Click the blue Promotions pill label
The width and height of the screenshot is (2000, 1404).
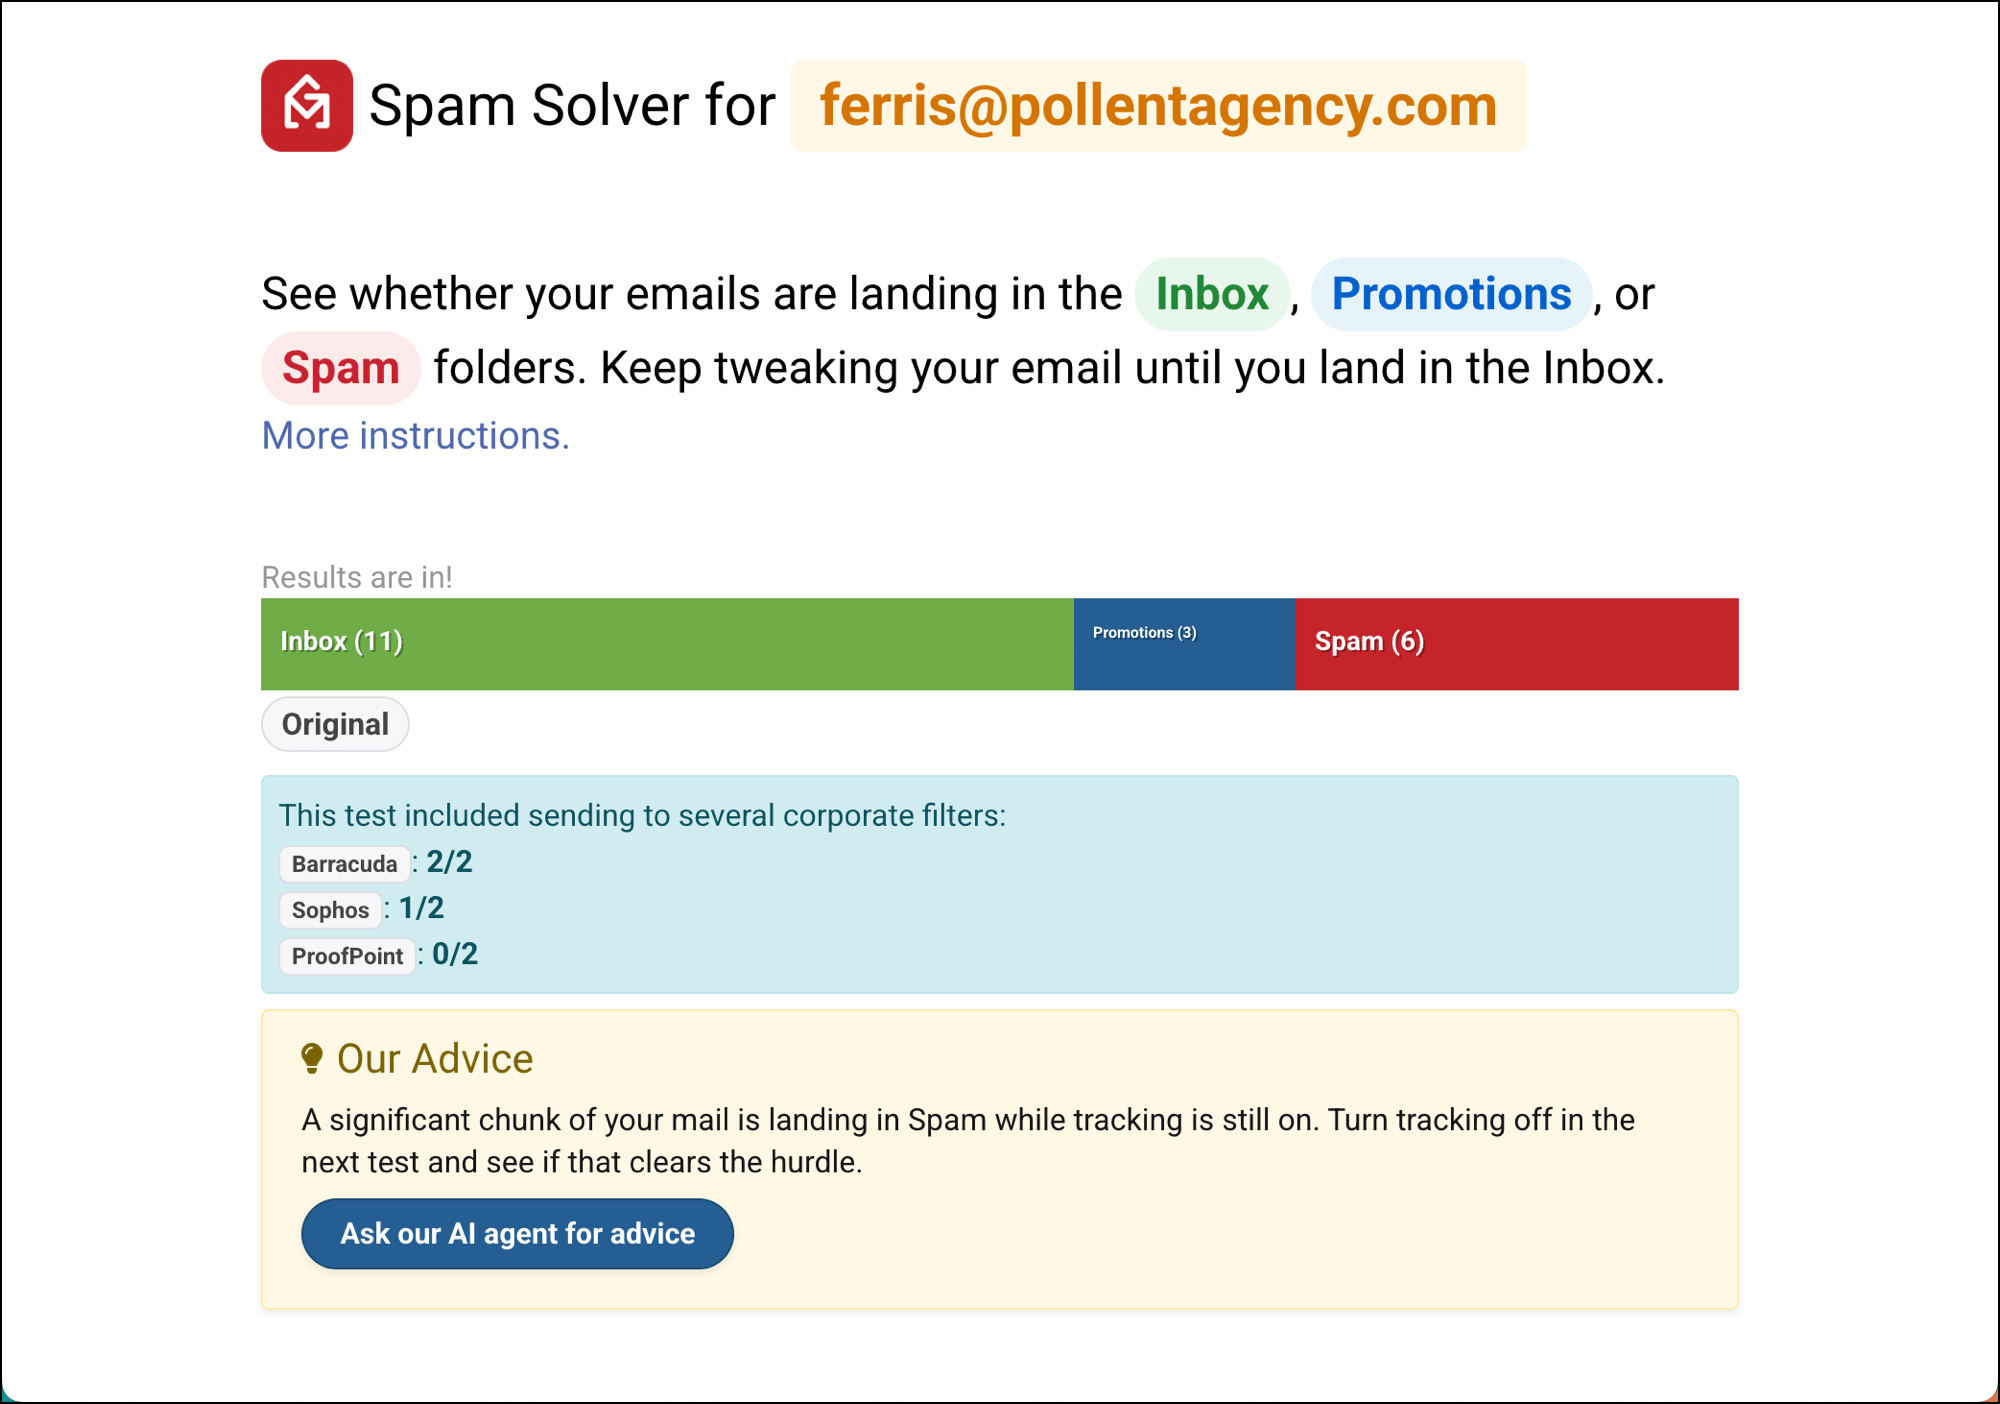coord(1450,294)
